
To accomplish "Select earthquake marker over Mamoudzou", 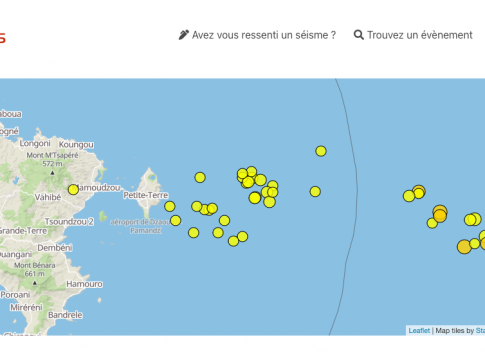I will 73,190.
